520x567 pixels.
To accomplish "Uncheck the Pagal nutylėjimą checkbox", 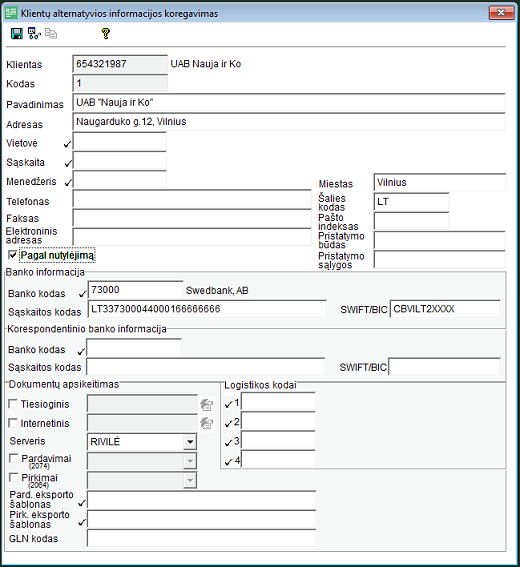I will 13,255.
